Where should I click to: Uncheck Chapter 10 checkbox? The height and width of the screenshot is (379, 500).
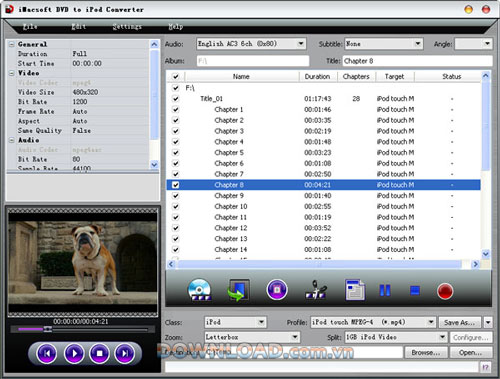176,206
